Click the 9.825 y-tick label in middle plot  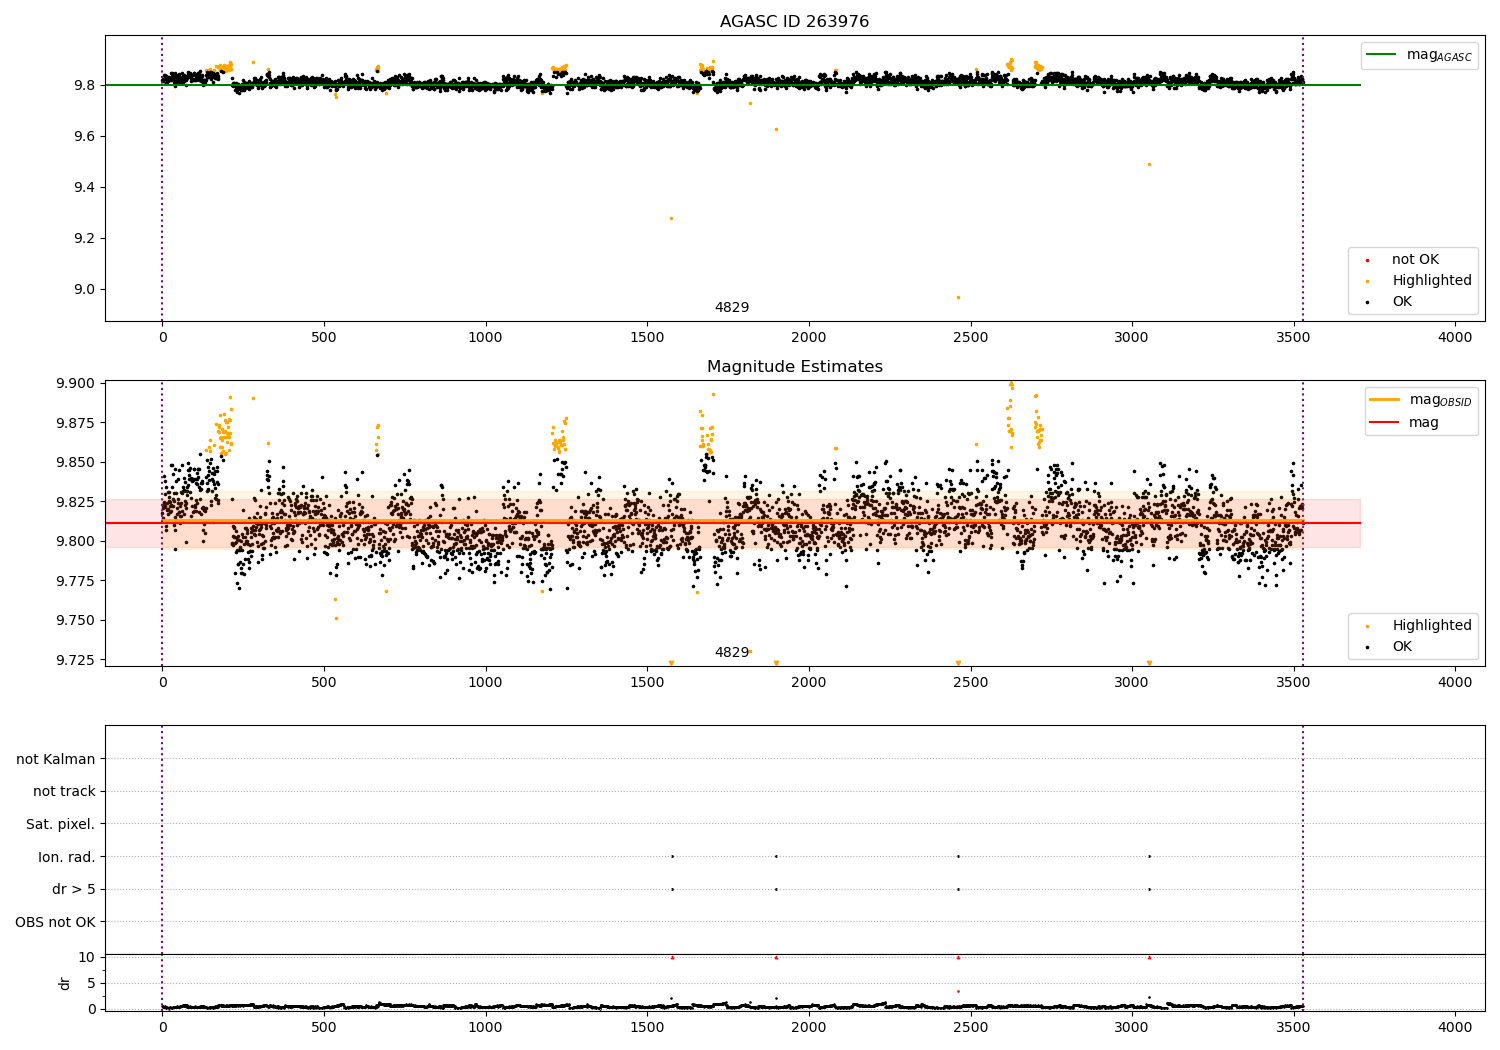point(76,502)
